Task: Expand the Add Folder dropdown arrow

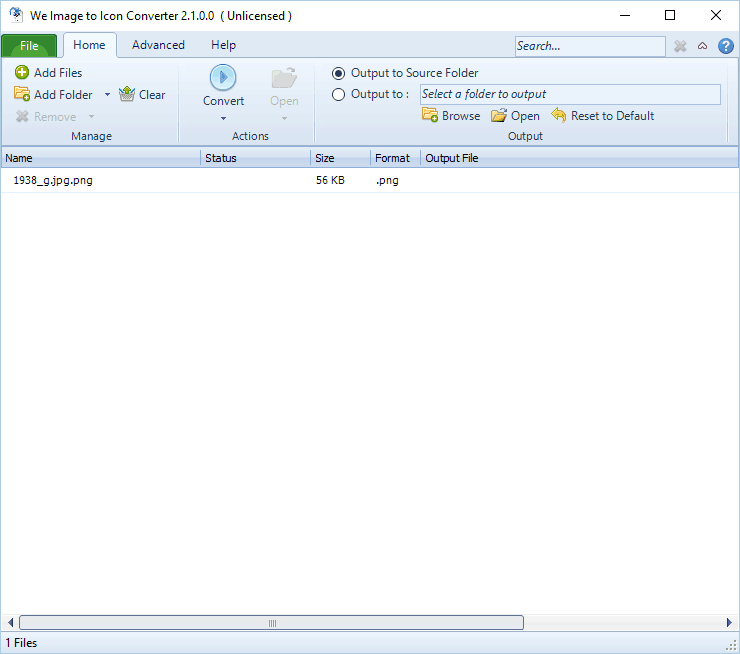Action: pos(107,94)
